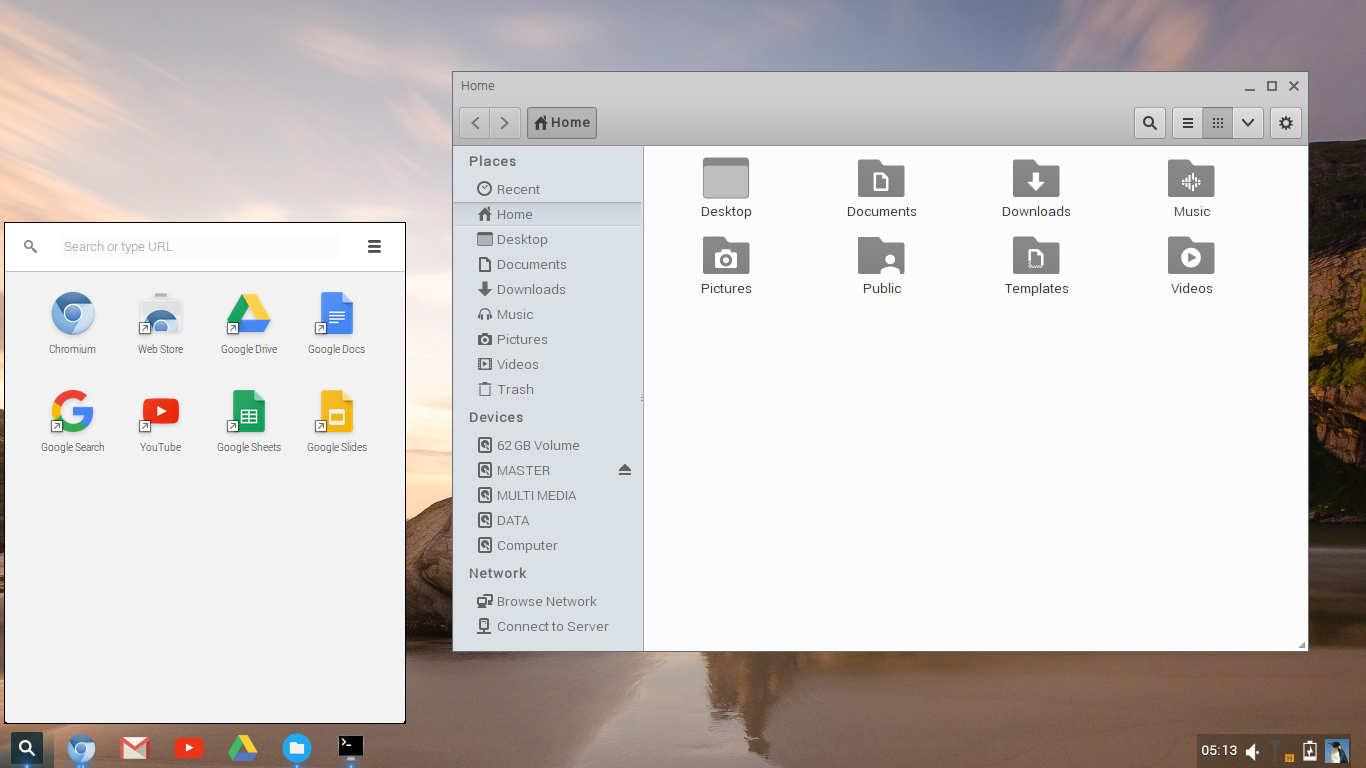This screenshot has width=1366, height=768.
Task: Open Google Search from the app launcher
Action: pos(73,421)
